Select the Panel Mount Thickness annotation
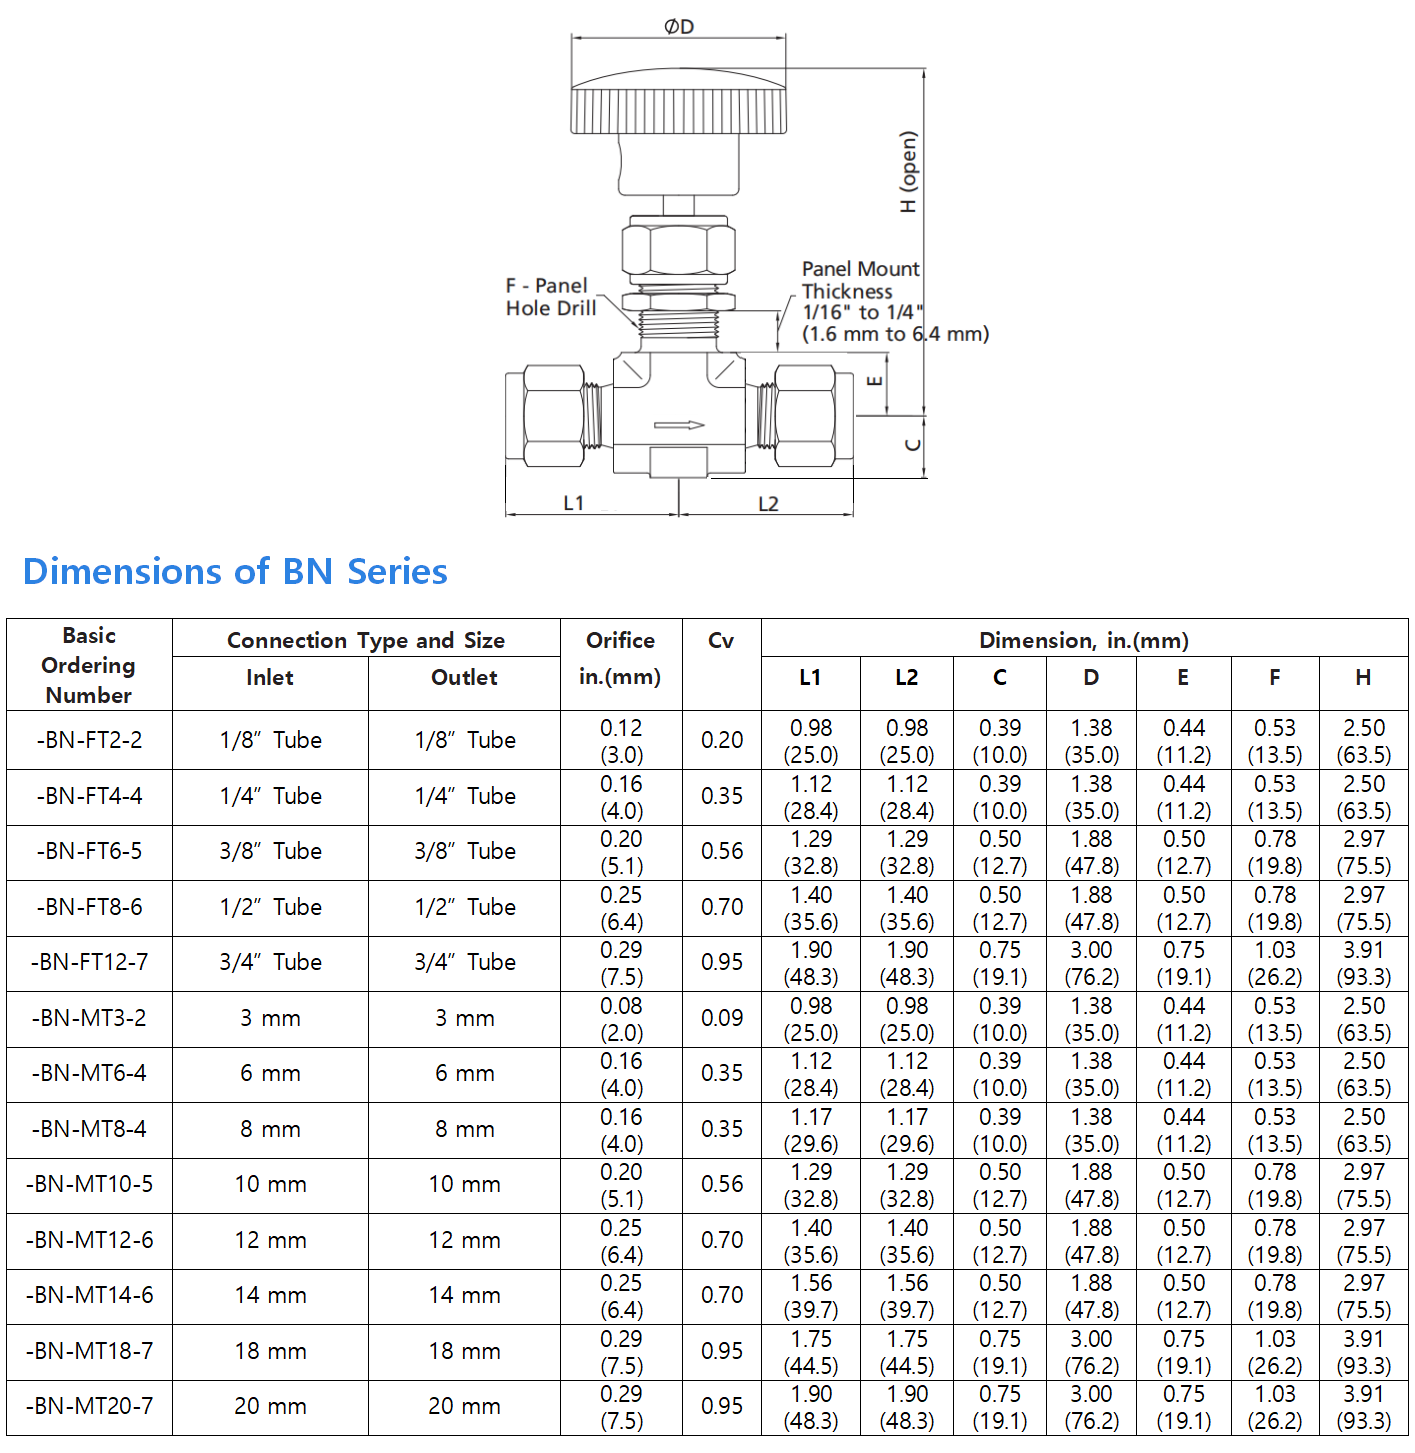The height and width of the screenshot is (1453, 1415). (x=894, y=302)
